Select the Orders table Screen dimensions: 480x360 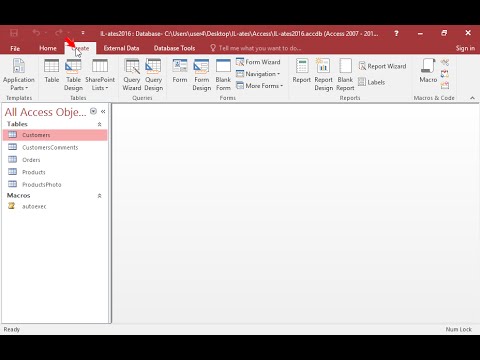click(55, 160)
